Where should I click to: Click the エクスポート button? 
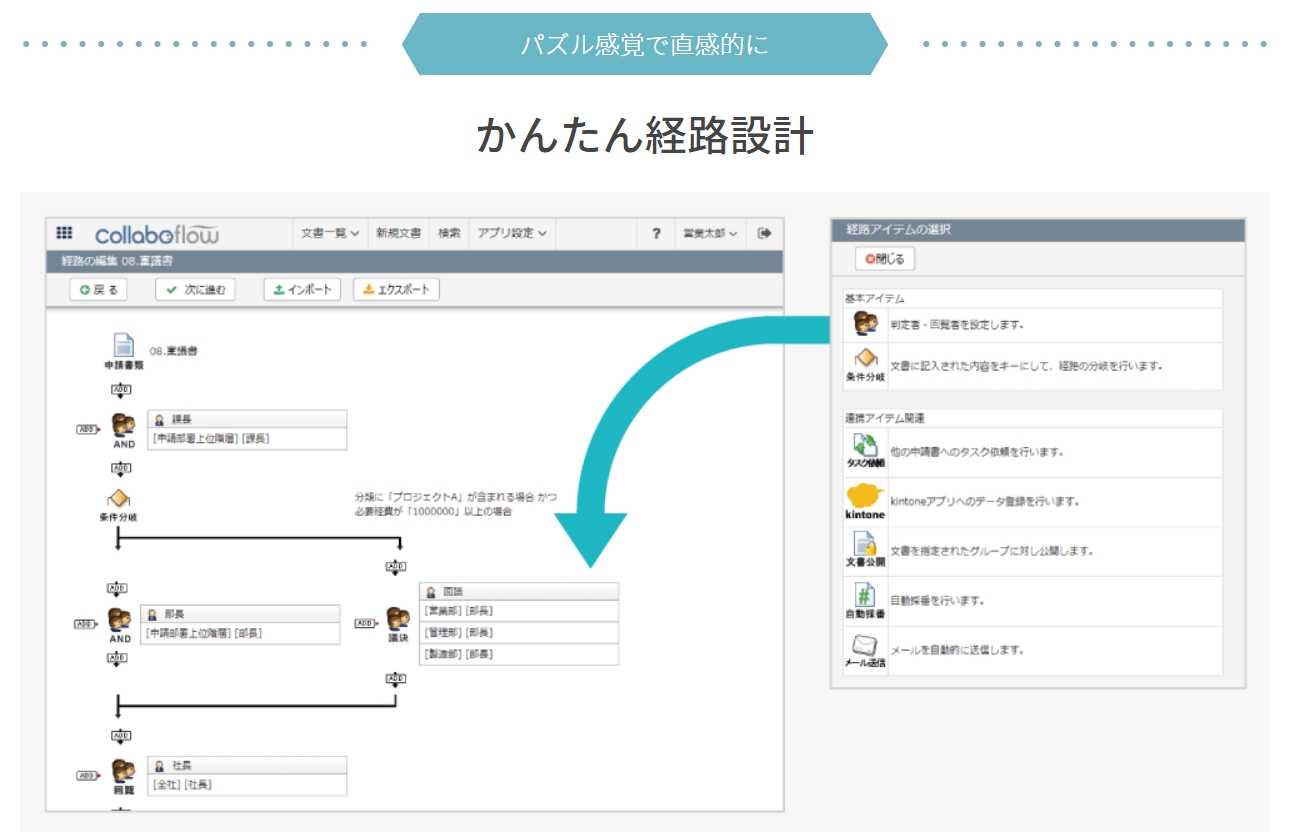(396, 290)
